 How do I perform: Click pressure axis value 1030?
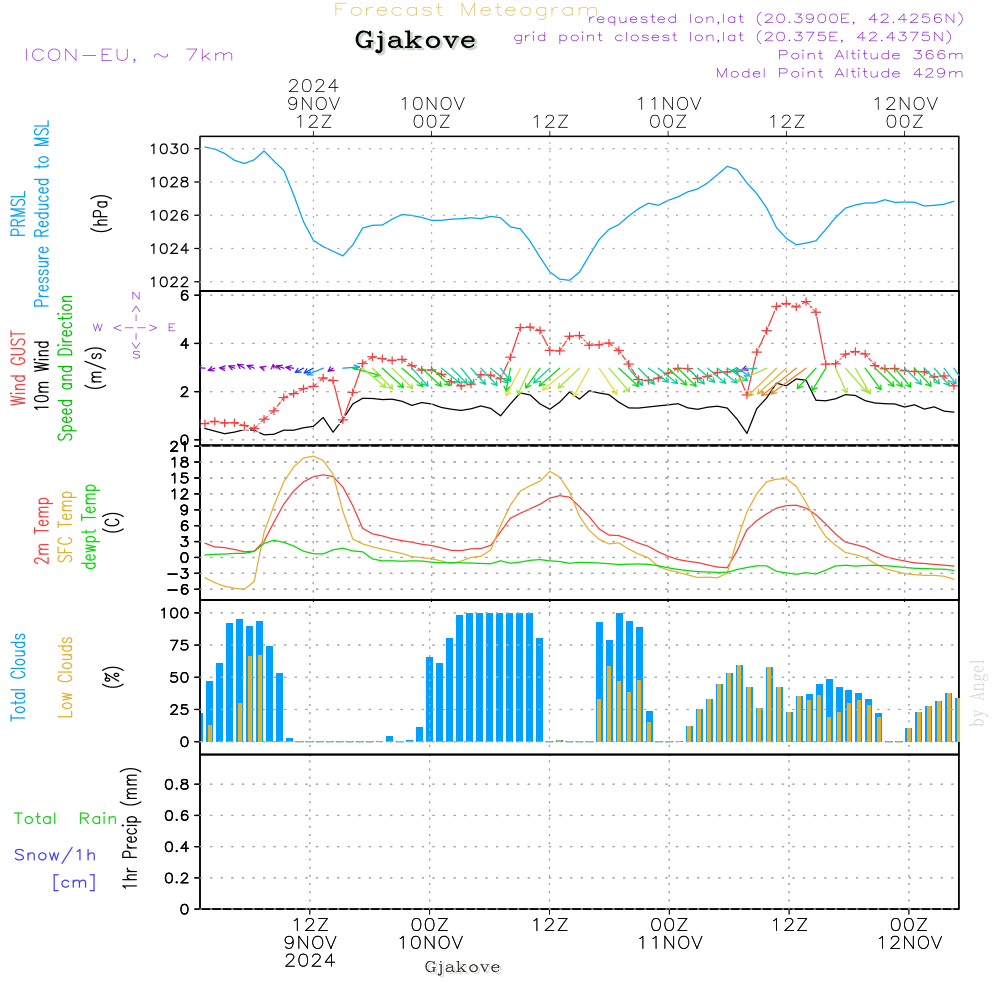[x=170, y=149]
